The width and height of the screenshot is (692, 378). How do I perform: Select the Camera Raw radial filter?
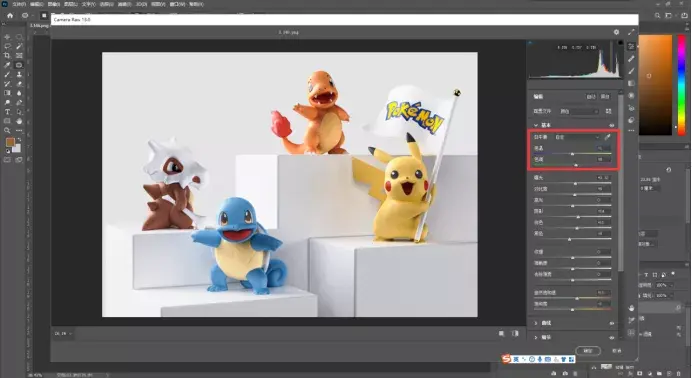pyautogui.click(x=632, y=96)
